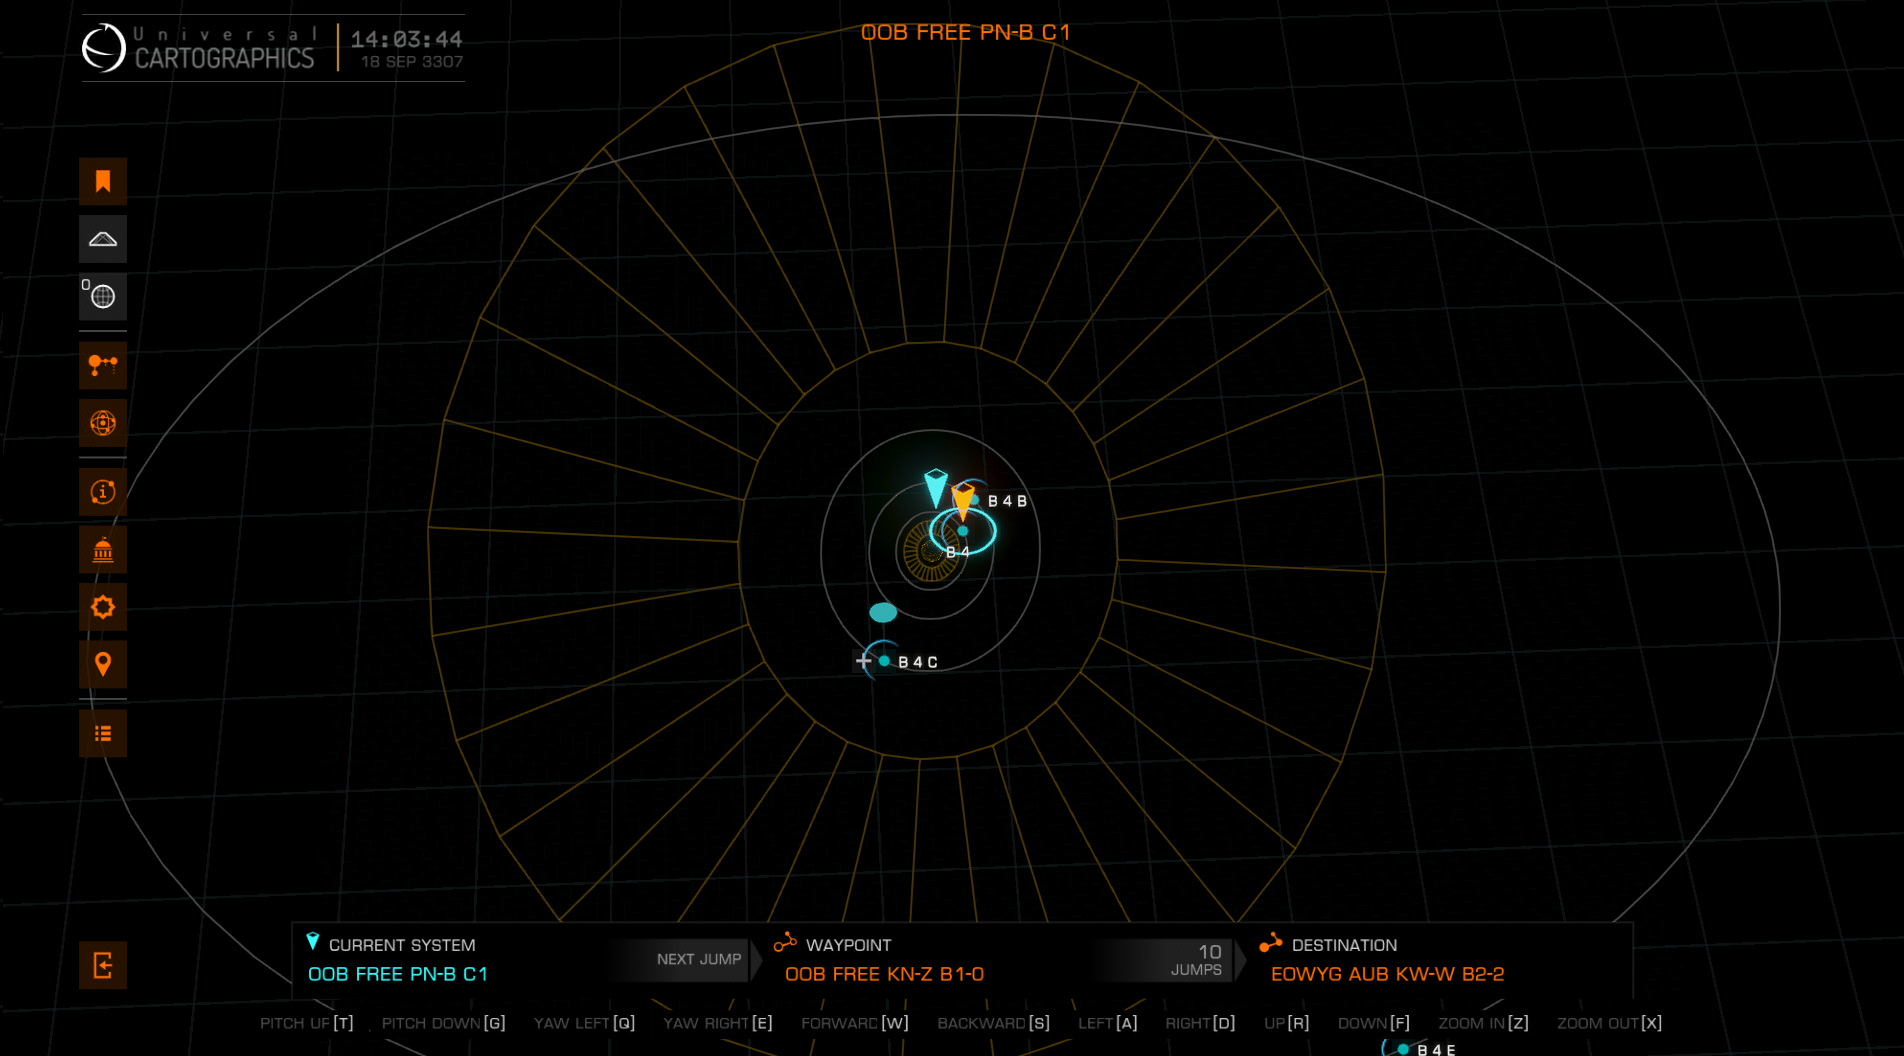Select the cyan oval body above B 4 C
The image size is (1904, 1056).
pyautogui.click(x=883, y=612)
